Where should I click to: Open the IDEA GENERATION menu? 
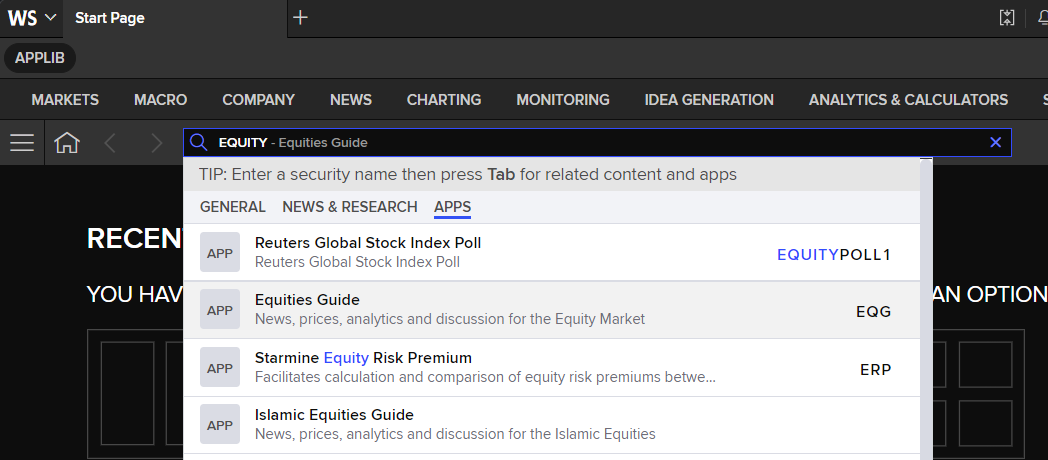click(709, 100)
